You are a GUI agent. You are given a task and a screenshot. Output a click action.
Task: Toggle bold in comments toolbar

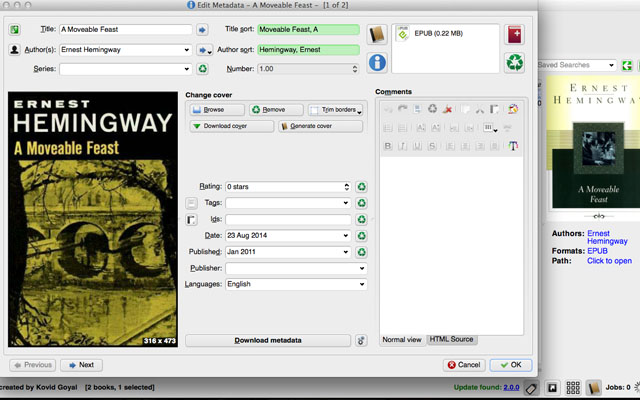[388, 146]
